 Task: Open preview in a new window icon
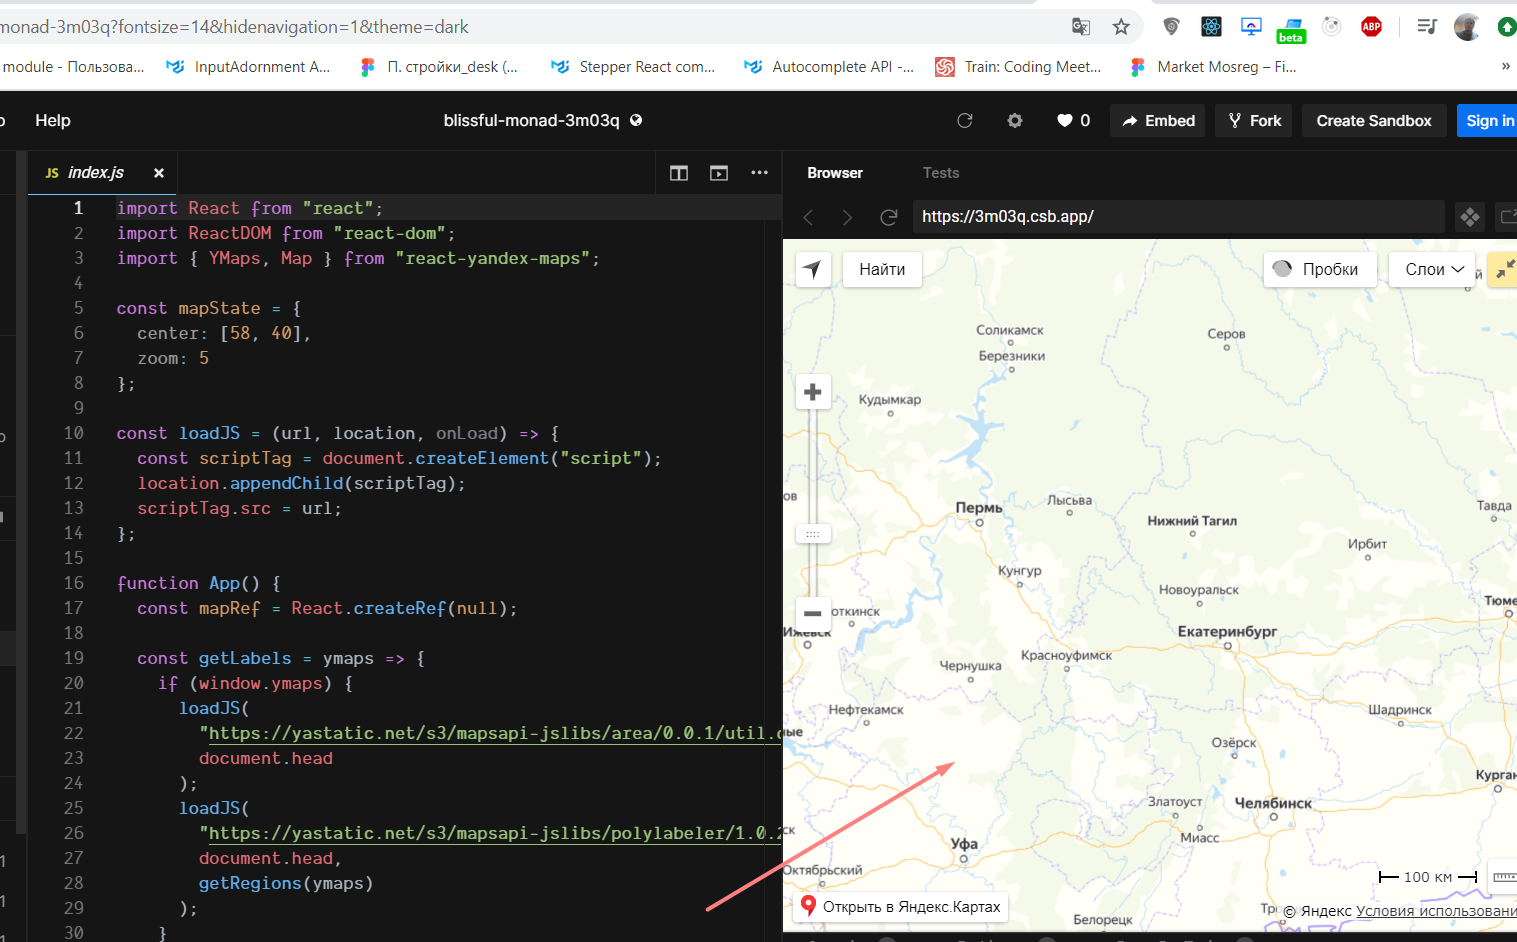[x=718, y=172]
